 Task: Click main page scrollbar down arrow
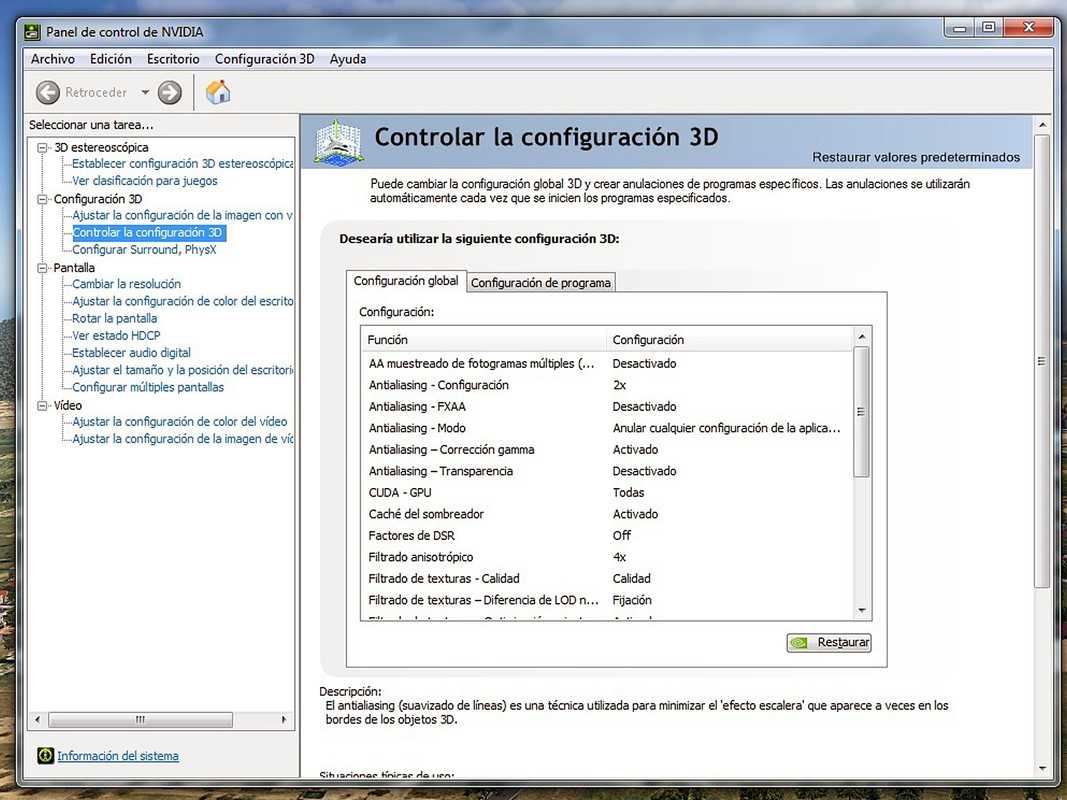pyautogui.click(x=1042, y=769)
